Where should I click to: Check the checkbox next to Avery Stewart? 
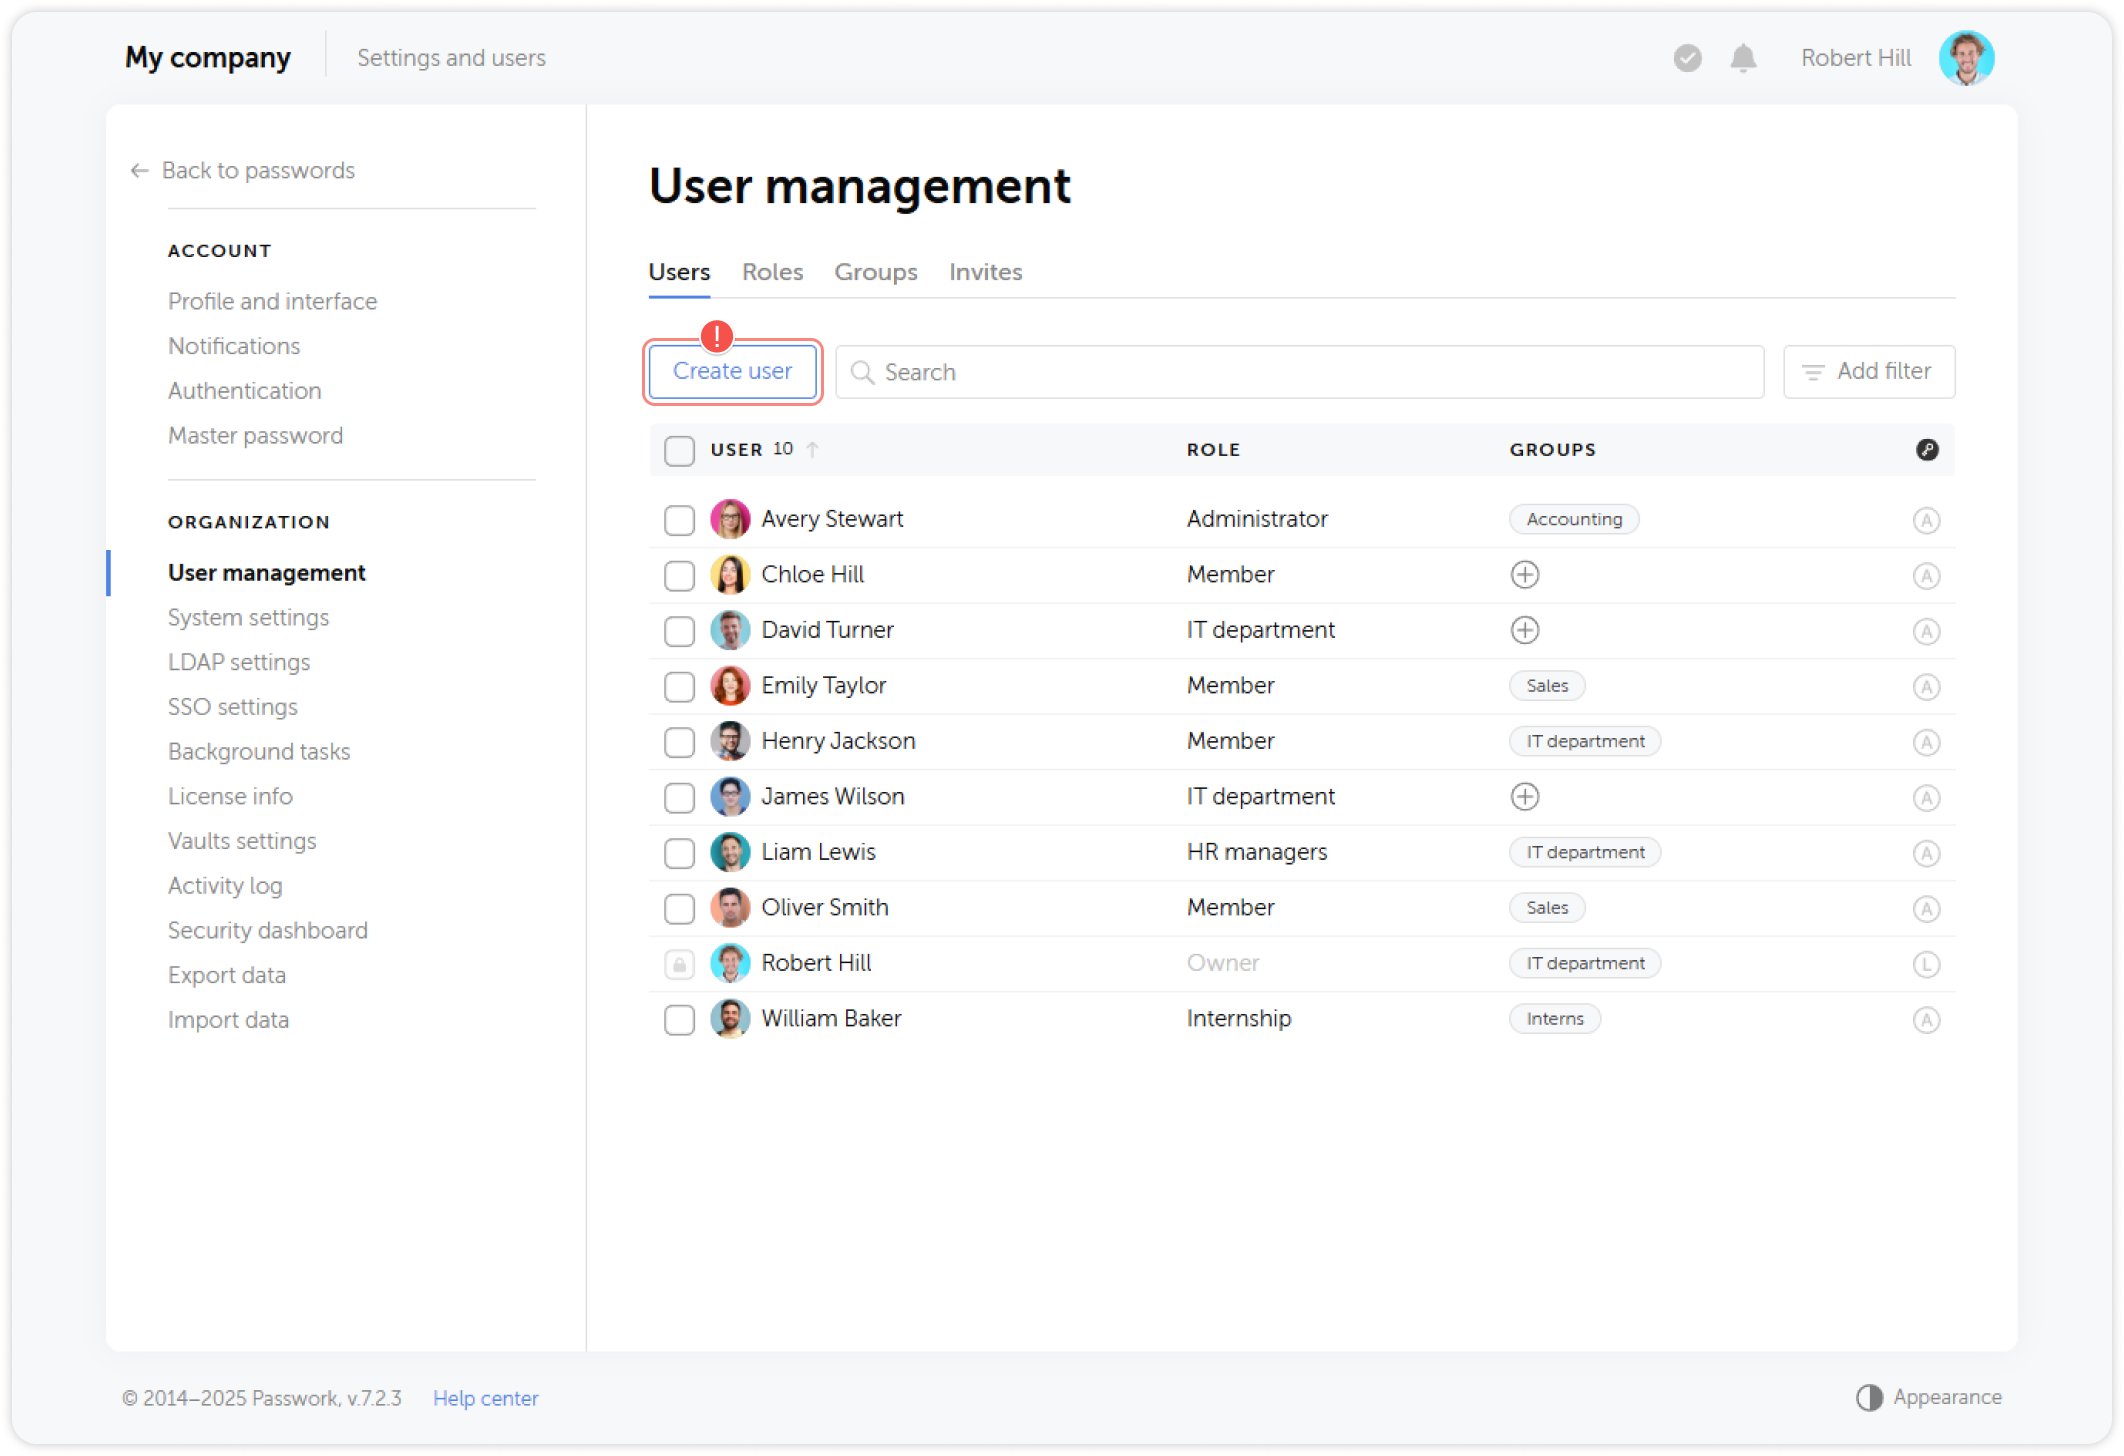click(x=679, y=520)
